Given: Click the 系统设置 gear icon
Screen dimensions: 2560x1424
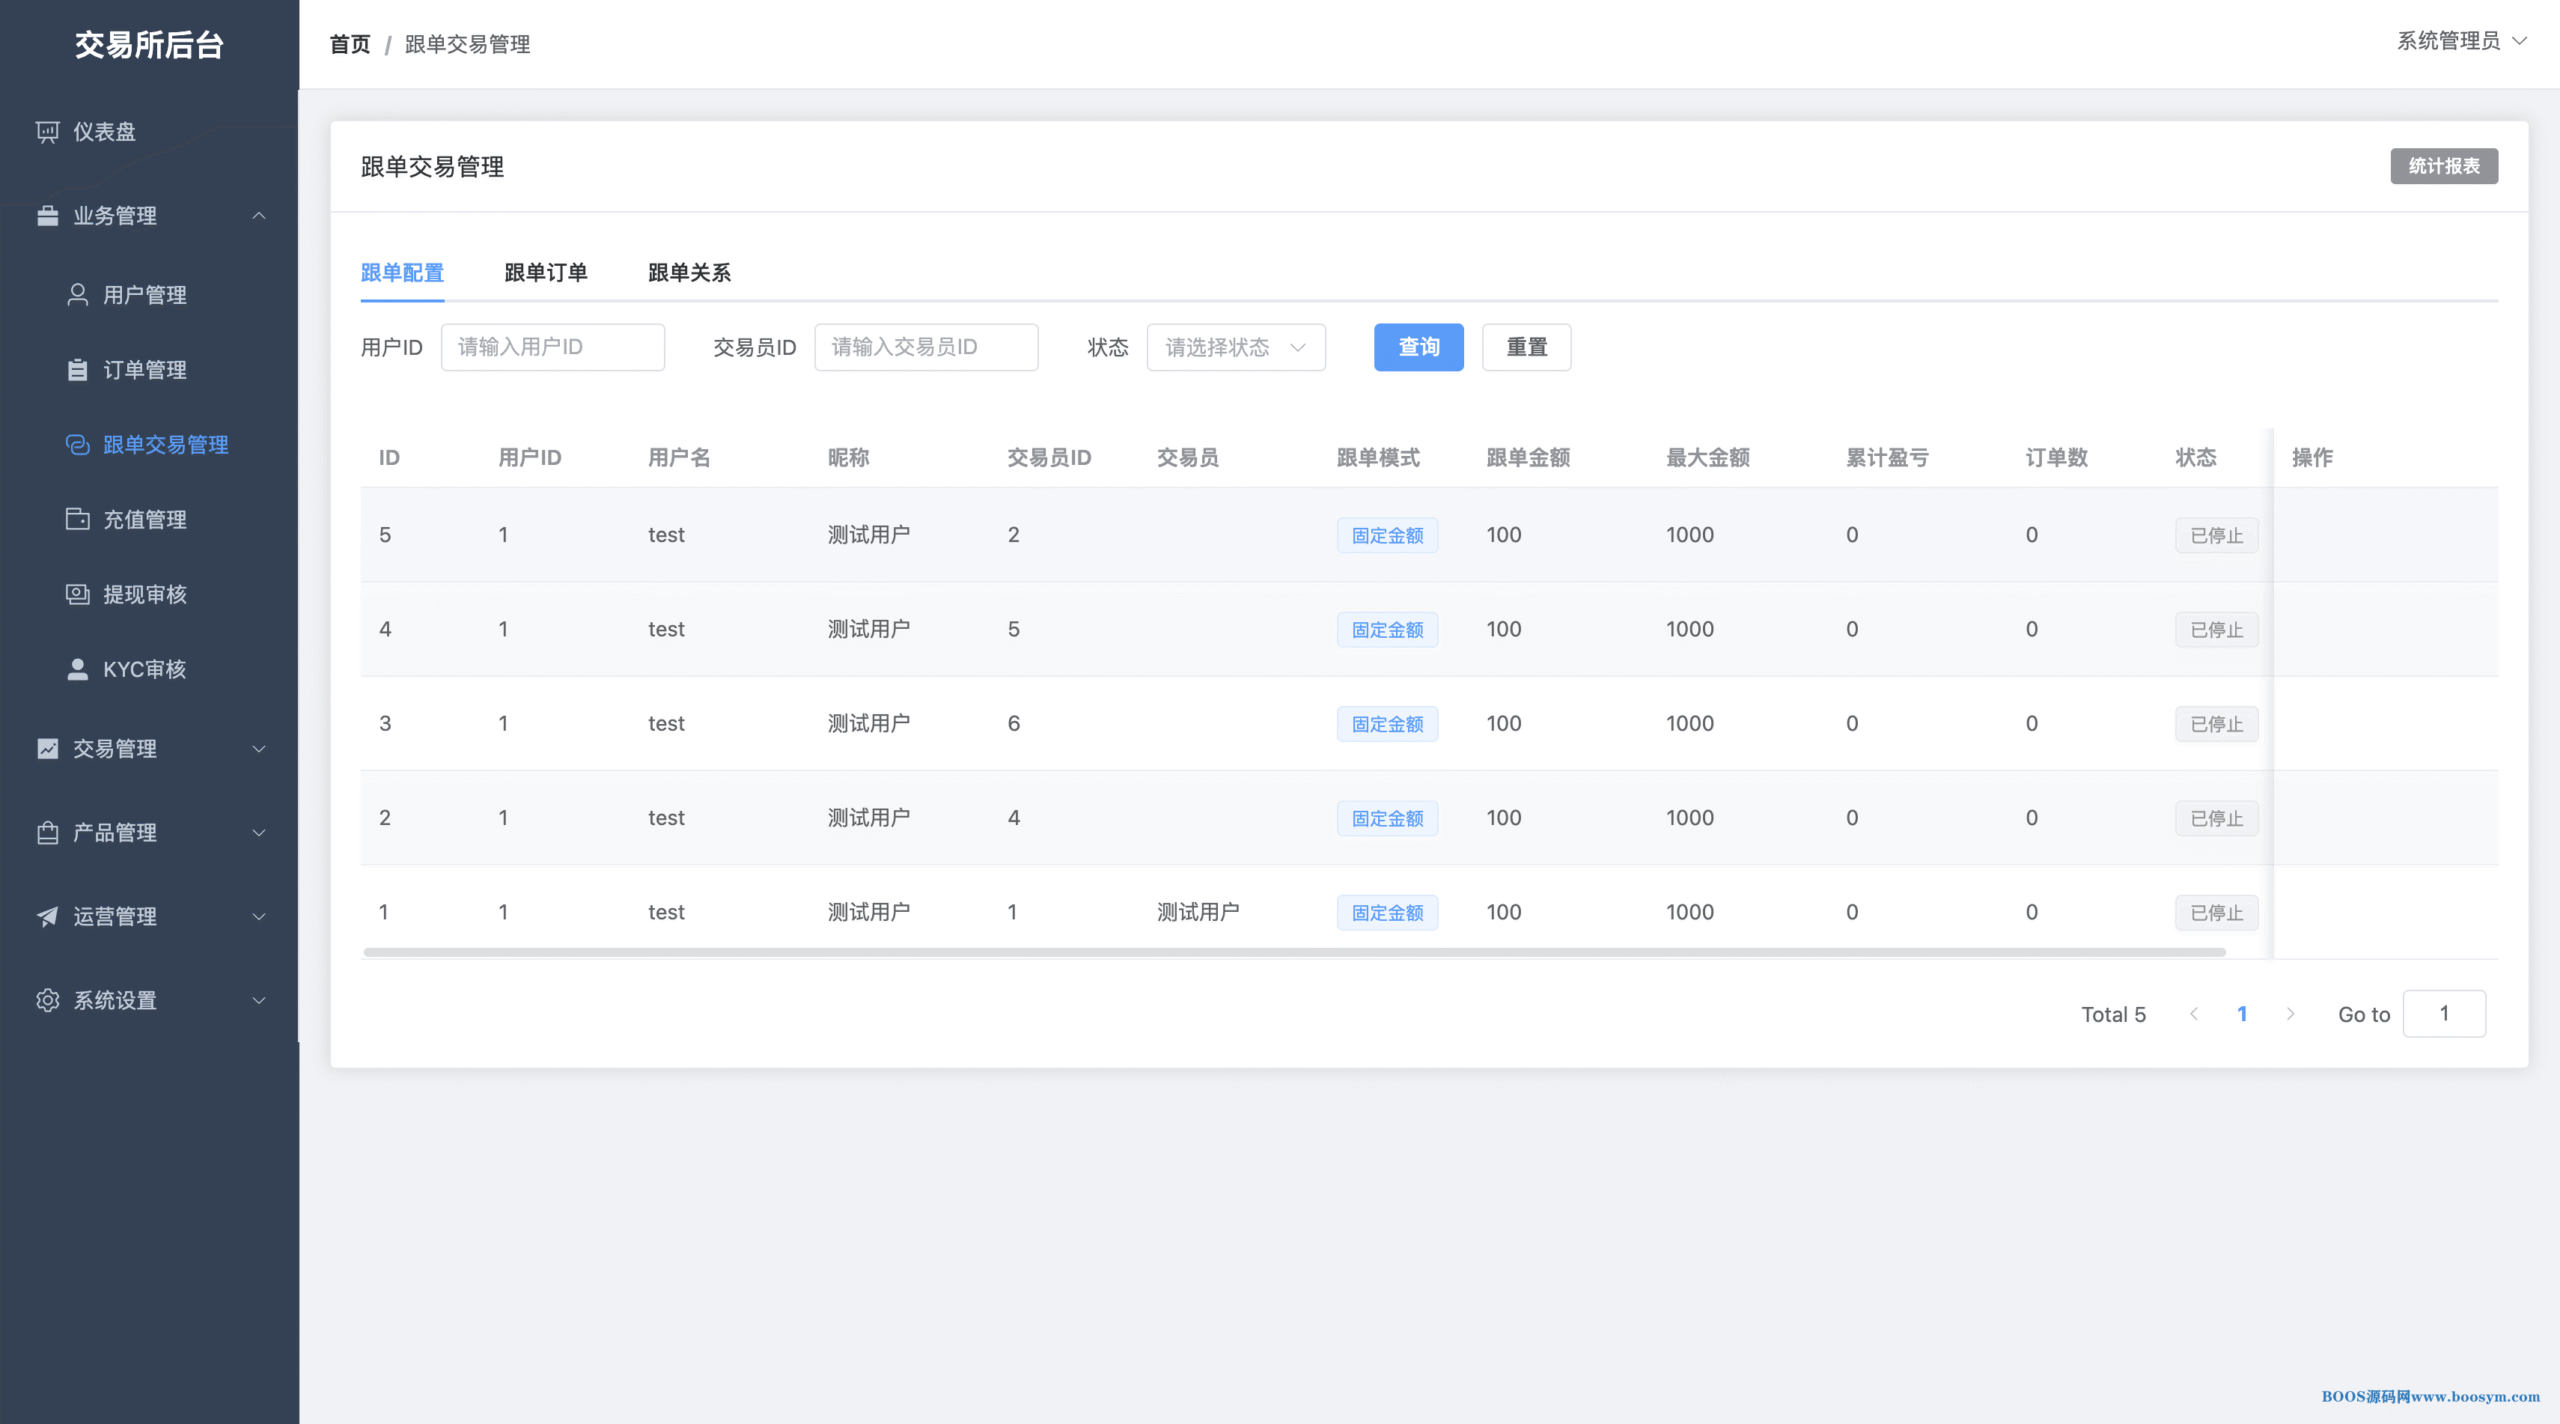Looking at the screenshot, I should pos(47,1000).
